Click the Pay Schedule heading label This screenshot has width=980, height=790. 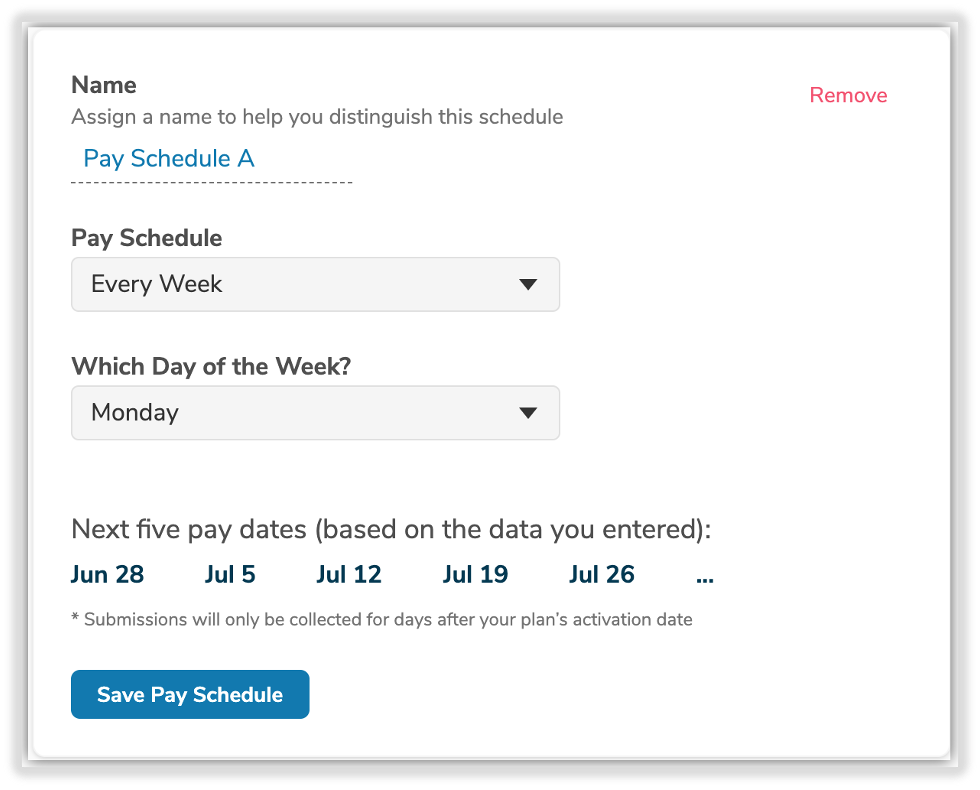147,238
